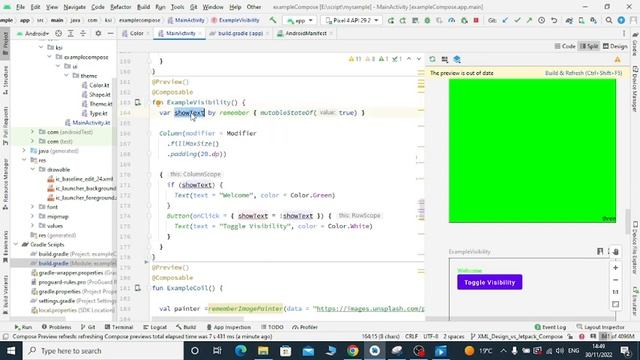Open Chrome from the Windows taskbar
640x360 pixels.
point(352,351)
